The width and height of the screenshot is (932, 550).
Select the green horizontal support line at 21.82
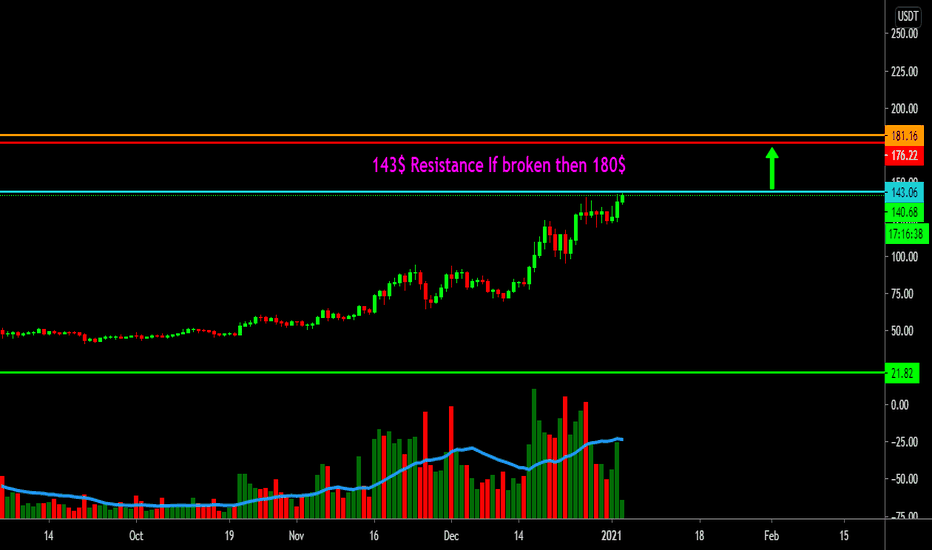(442, 373)
